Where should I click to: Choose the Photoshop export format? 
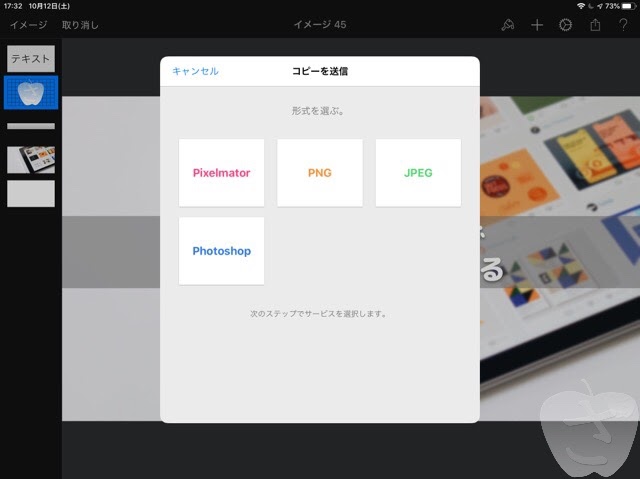pyautogui.click(x=221, y=251)
